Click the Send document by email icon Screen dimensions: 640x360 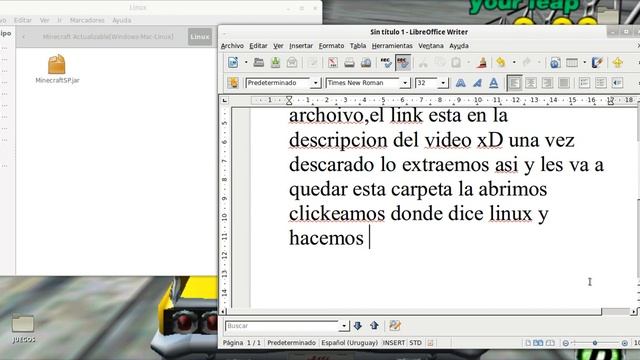click(292, 62)
